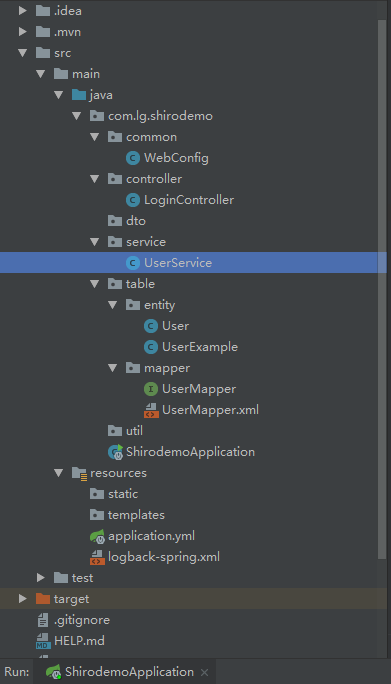Select the application.yml file name
This screenshot has height=684, width=391.
coord(151,536)
